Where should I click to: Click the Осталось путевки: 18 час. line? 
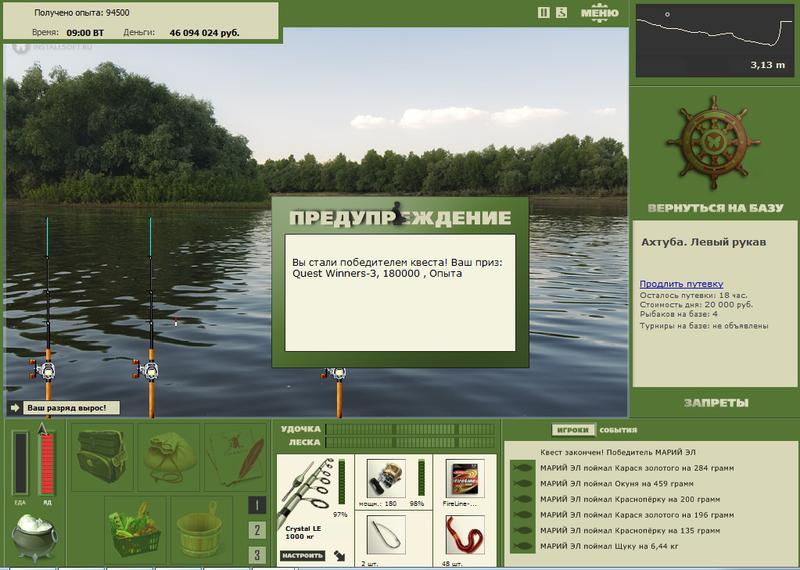pyautogui.click(x=693, y=295)
